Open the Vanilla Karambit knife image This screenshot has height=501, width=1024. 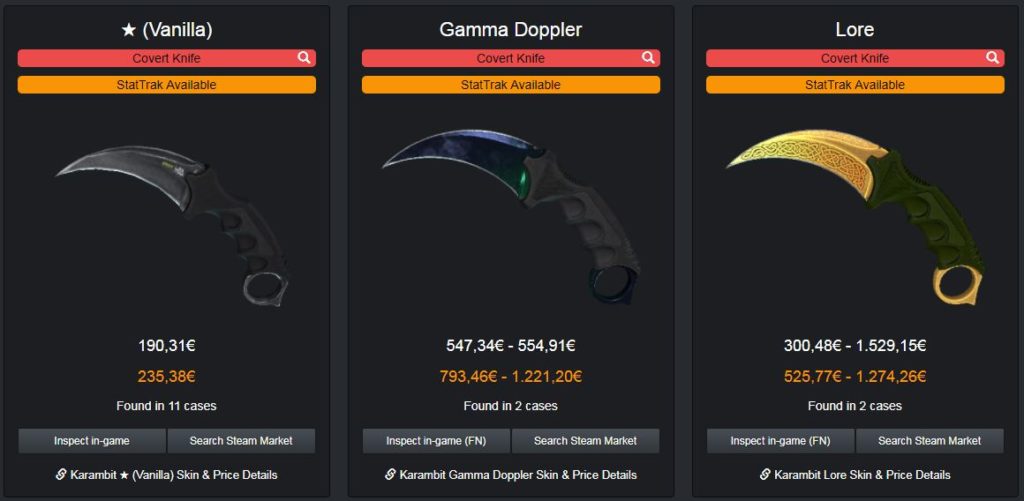coord(173,225)
